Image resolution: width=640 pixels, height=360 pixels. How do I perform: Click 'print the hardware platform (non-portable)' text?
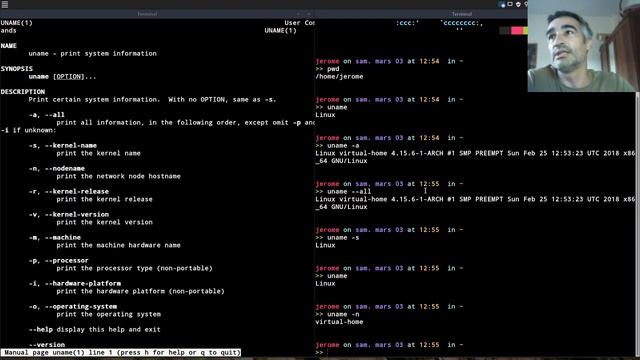(x=140, y=291)
